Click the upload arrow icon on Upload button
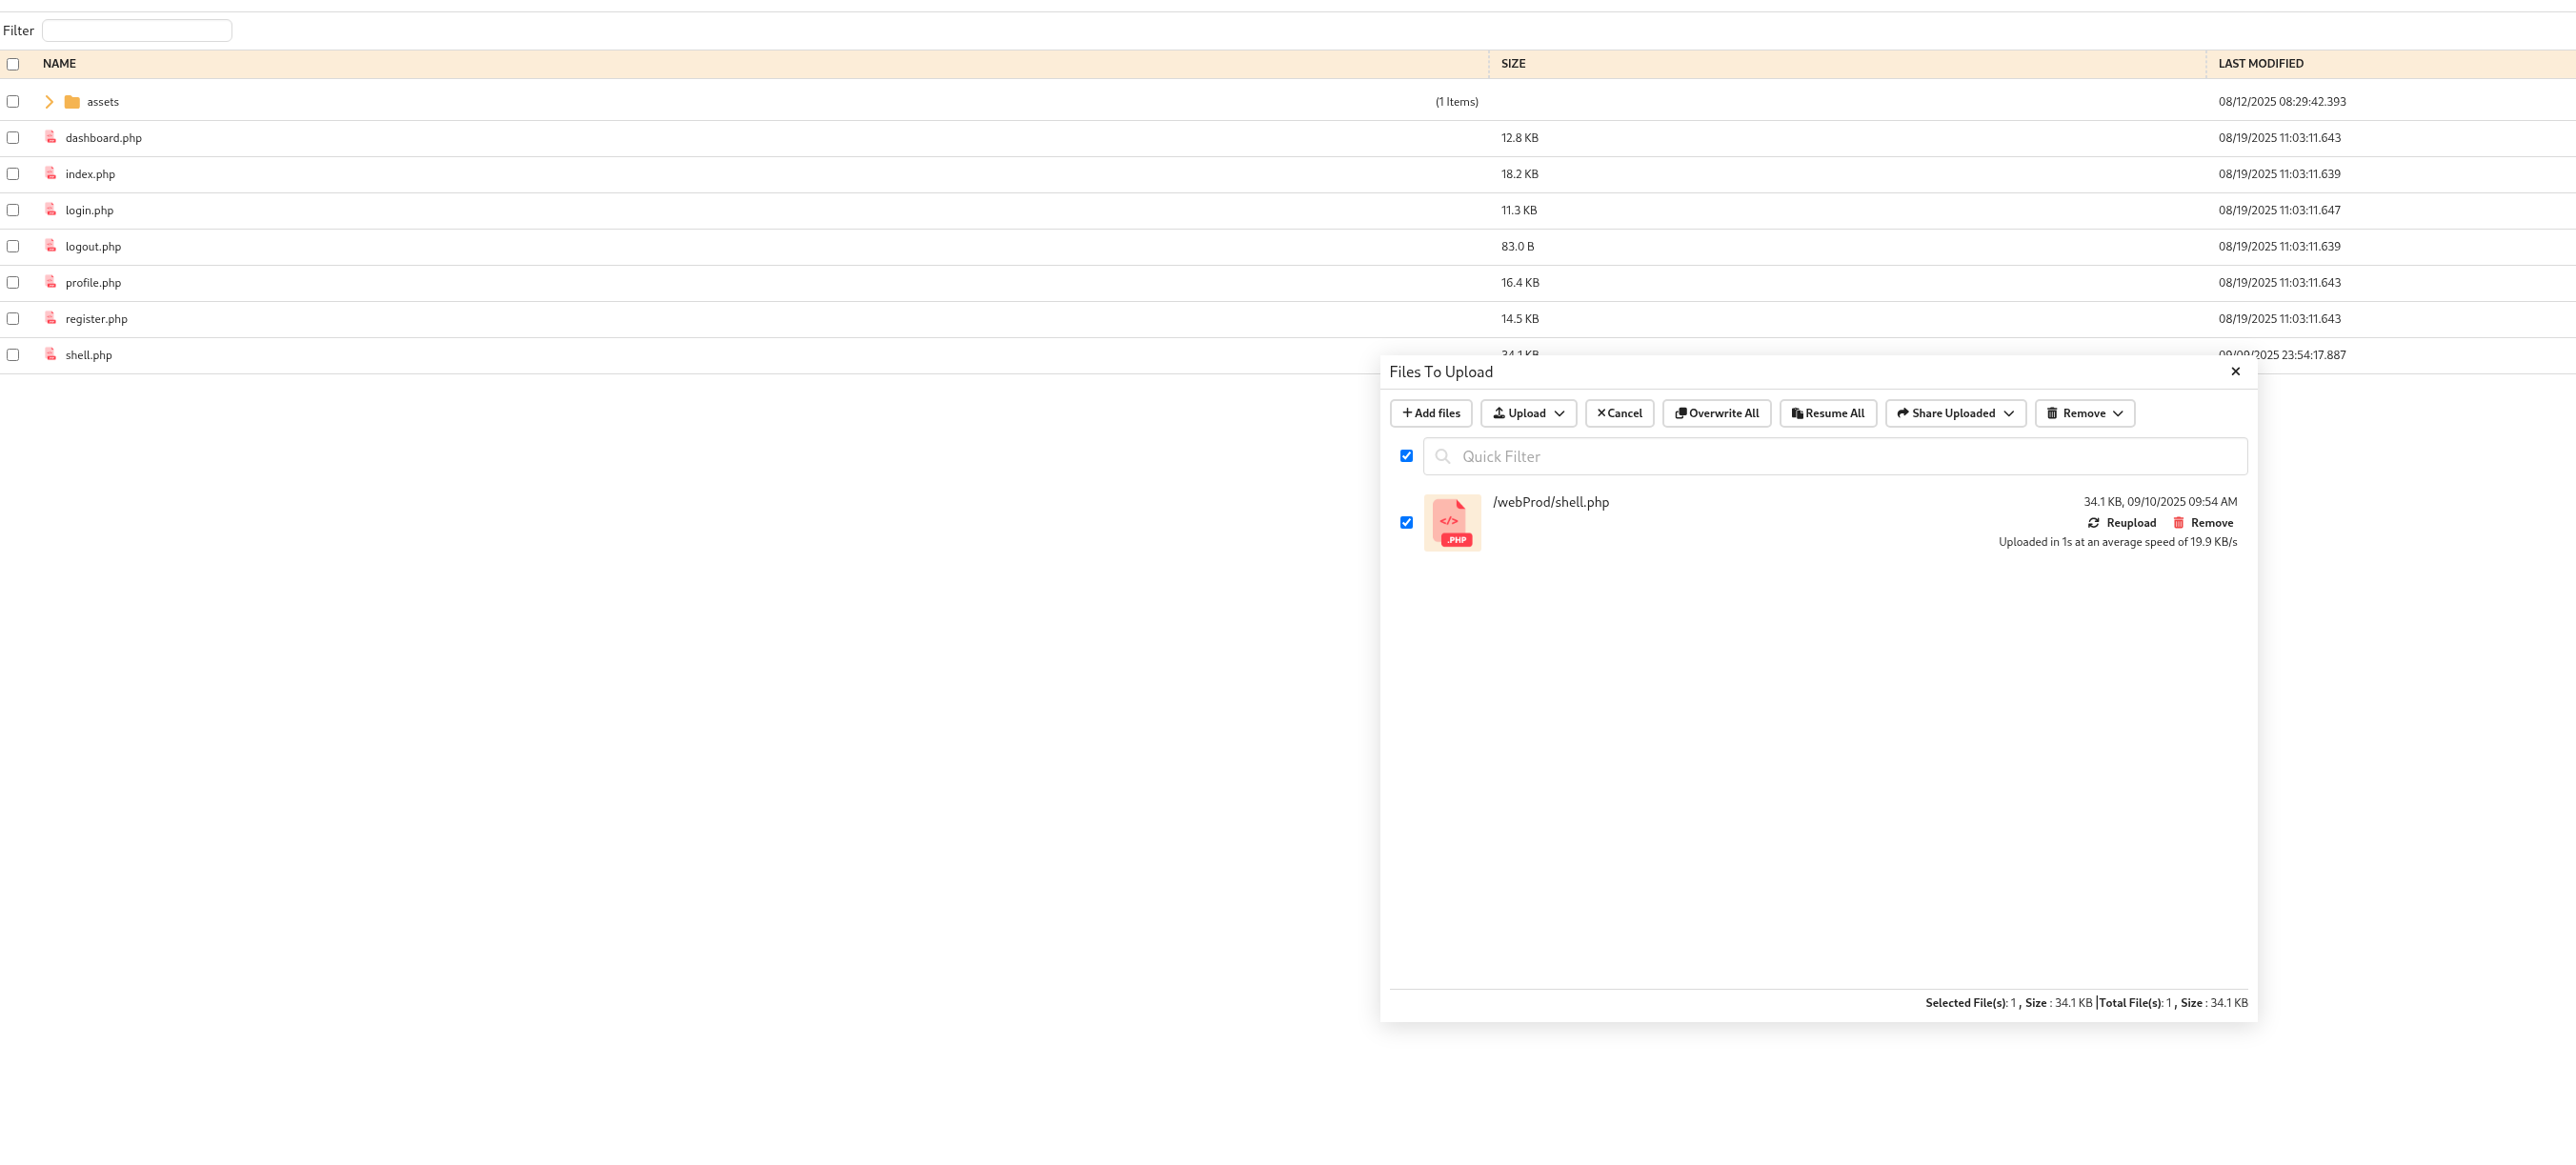The width and height of the screenshot is (2576, 1165). tap(1498, 413)
